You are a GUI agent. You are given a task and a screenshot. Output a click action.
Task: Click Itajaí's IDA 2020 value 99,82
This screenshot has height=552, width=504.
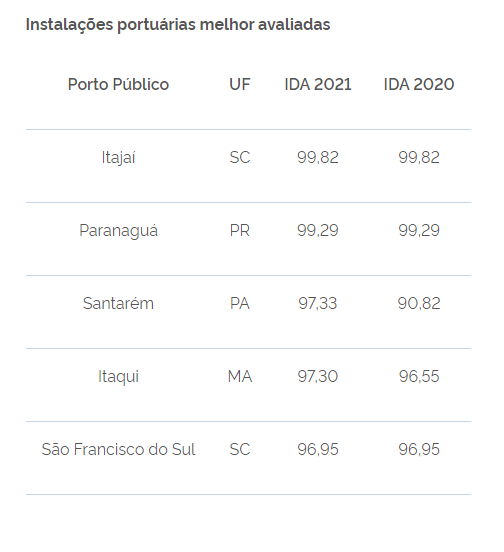(x=419, y=157)
